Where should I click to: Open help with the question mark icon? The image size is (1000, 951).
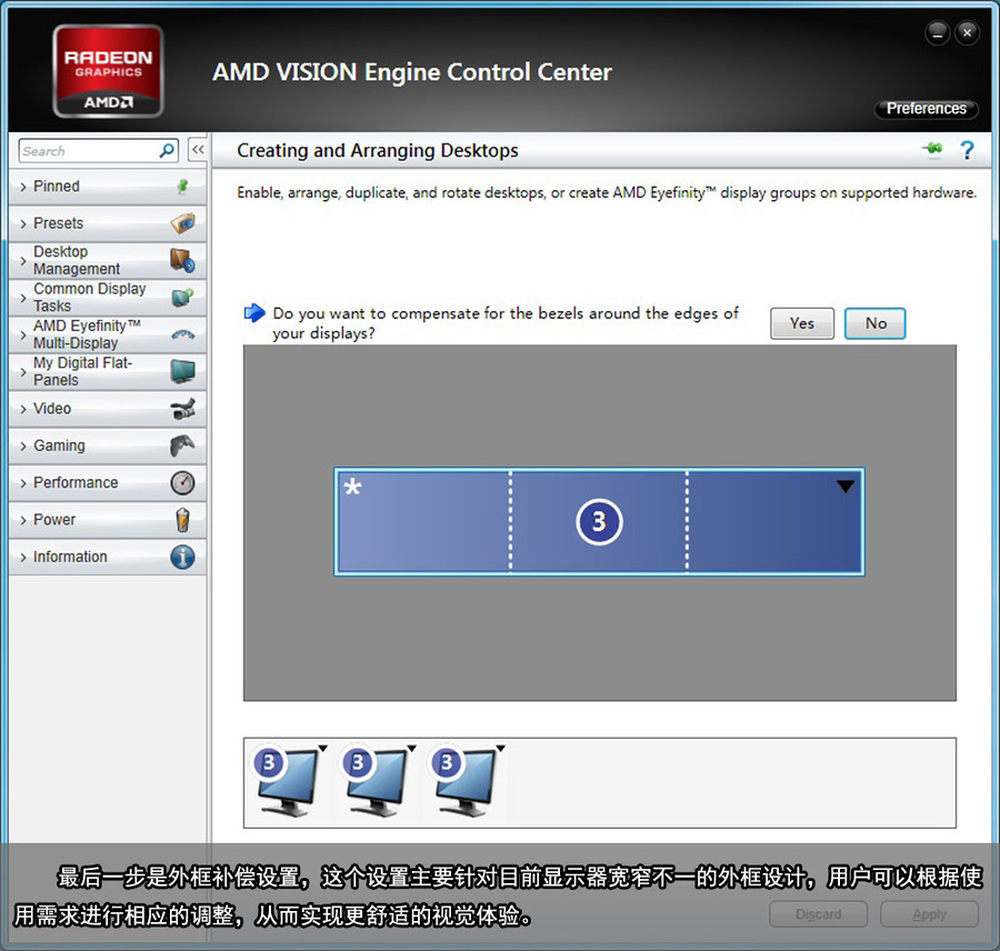(967, 151)
